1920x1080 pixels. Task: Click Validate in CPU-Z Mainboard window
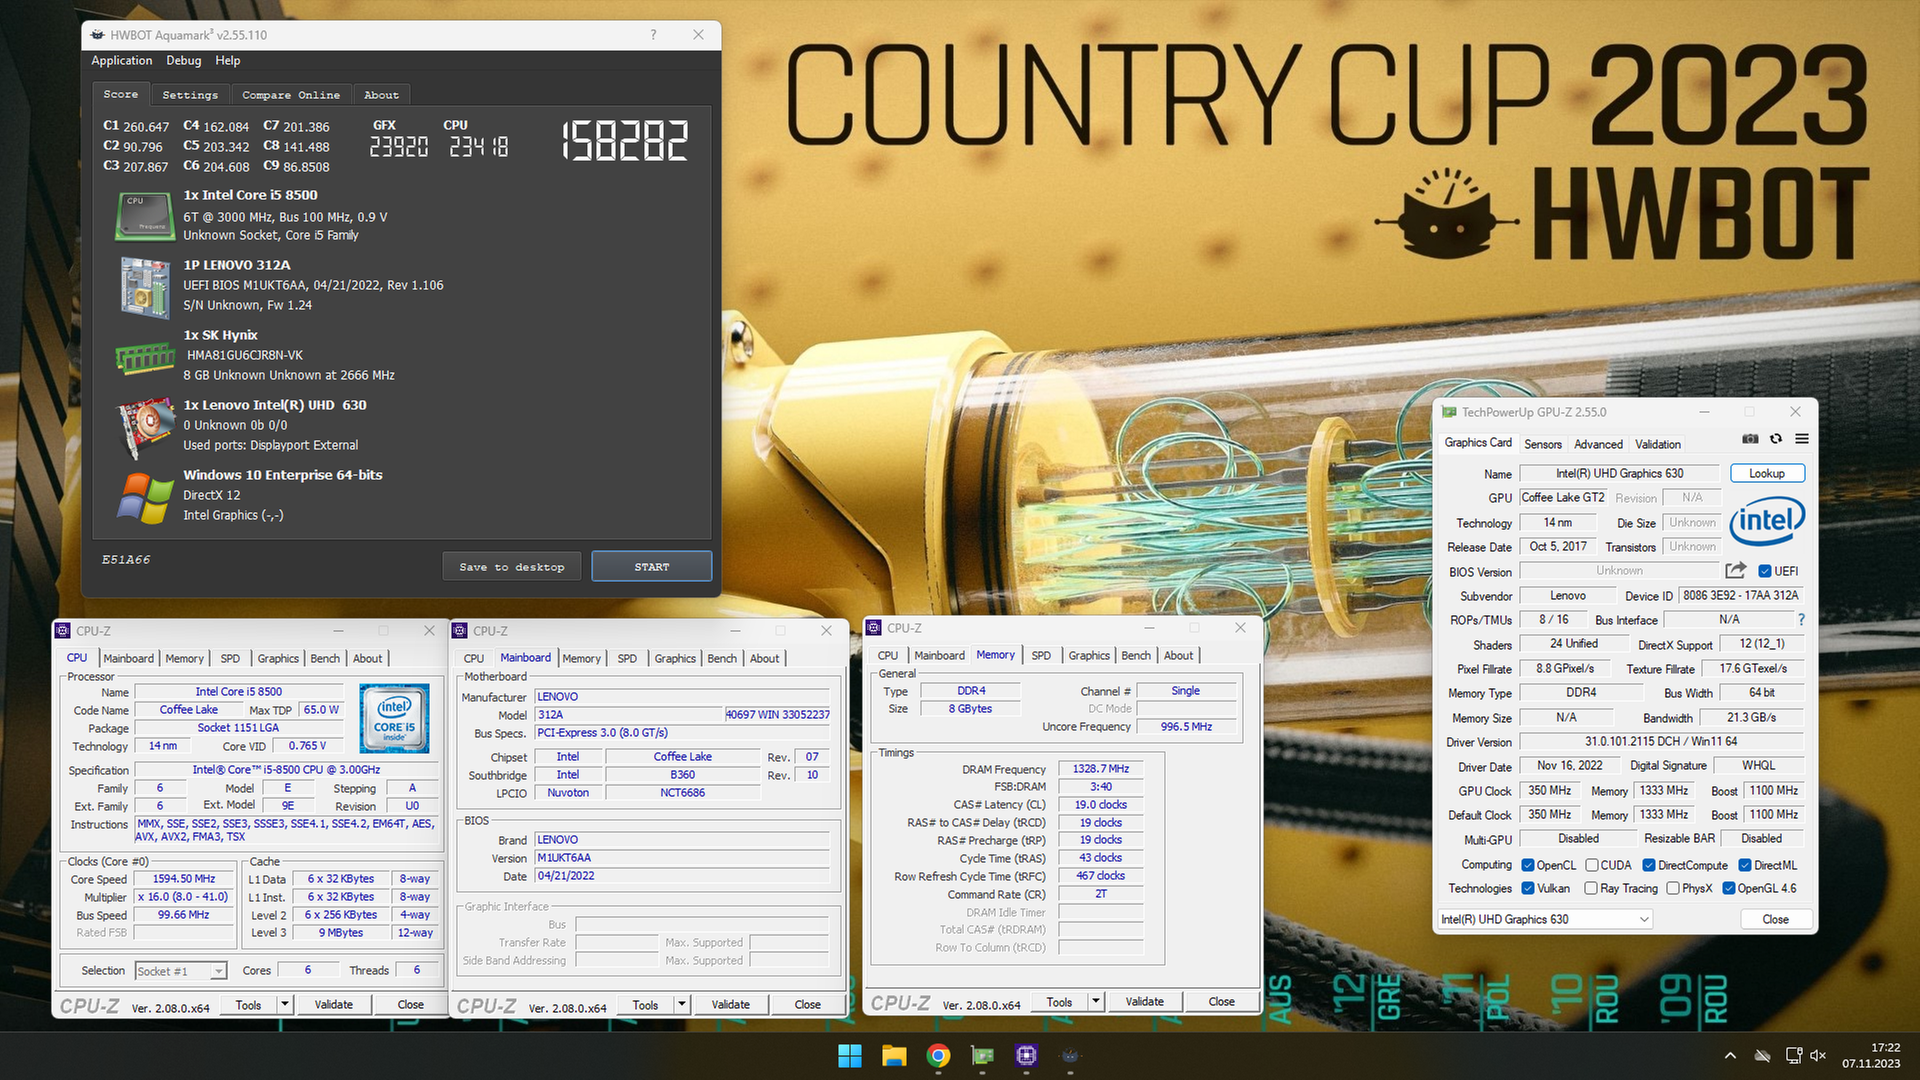coord(730,1004)
